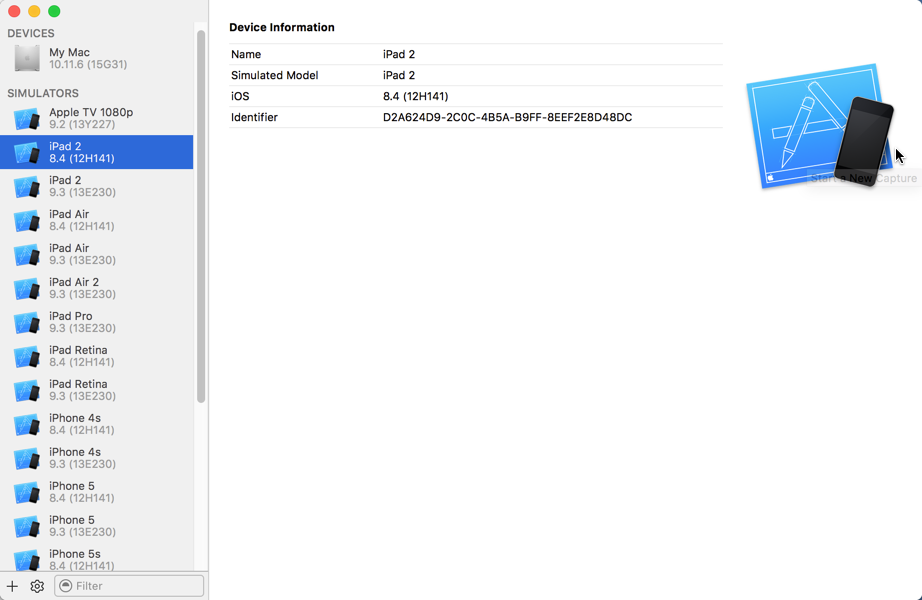Select iPad 2 9.3 (13E230) row
Image resolution: width=922 pixels, height=600 pixels.
[96, 186]
